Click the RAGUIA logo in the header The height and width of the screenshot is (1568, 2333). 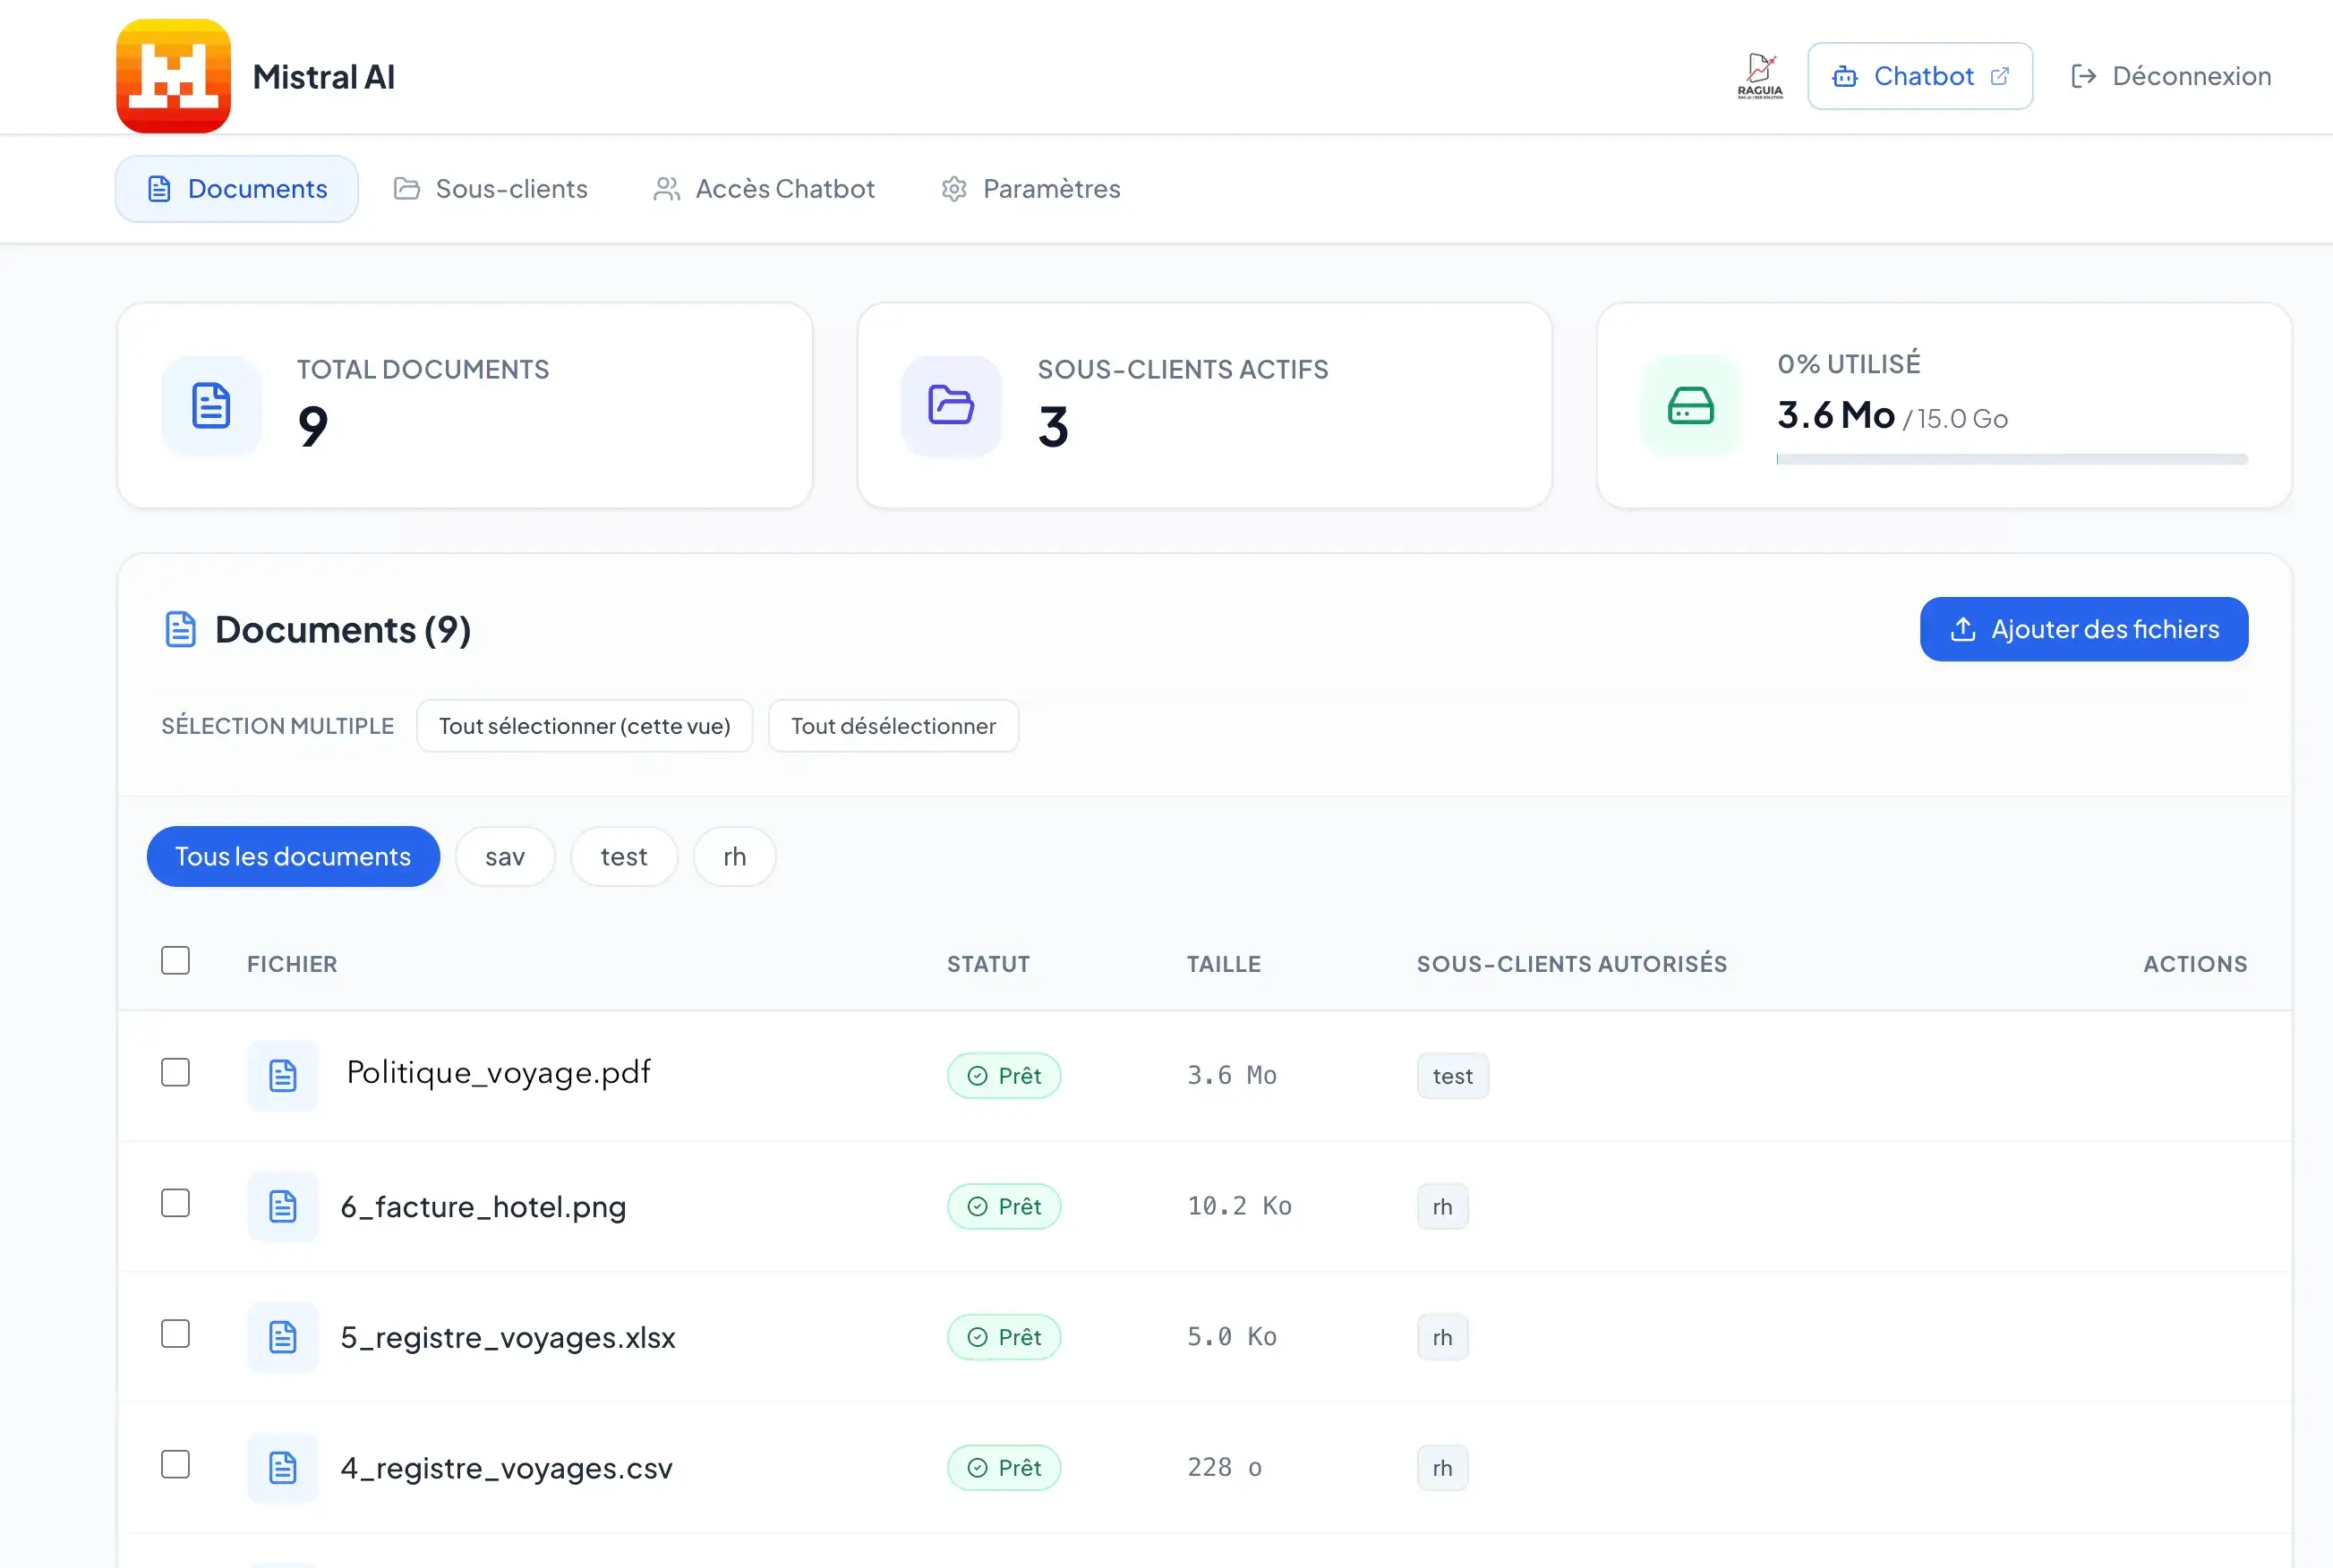coord(1760,76)
